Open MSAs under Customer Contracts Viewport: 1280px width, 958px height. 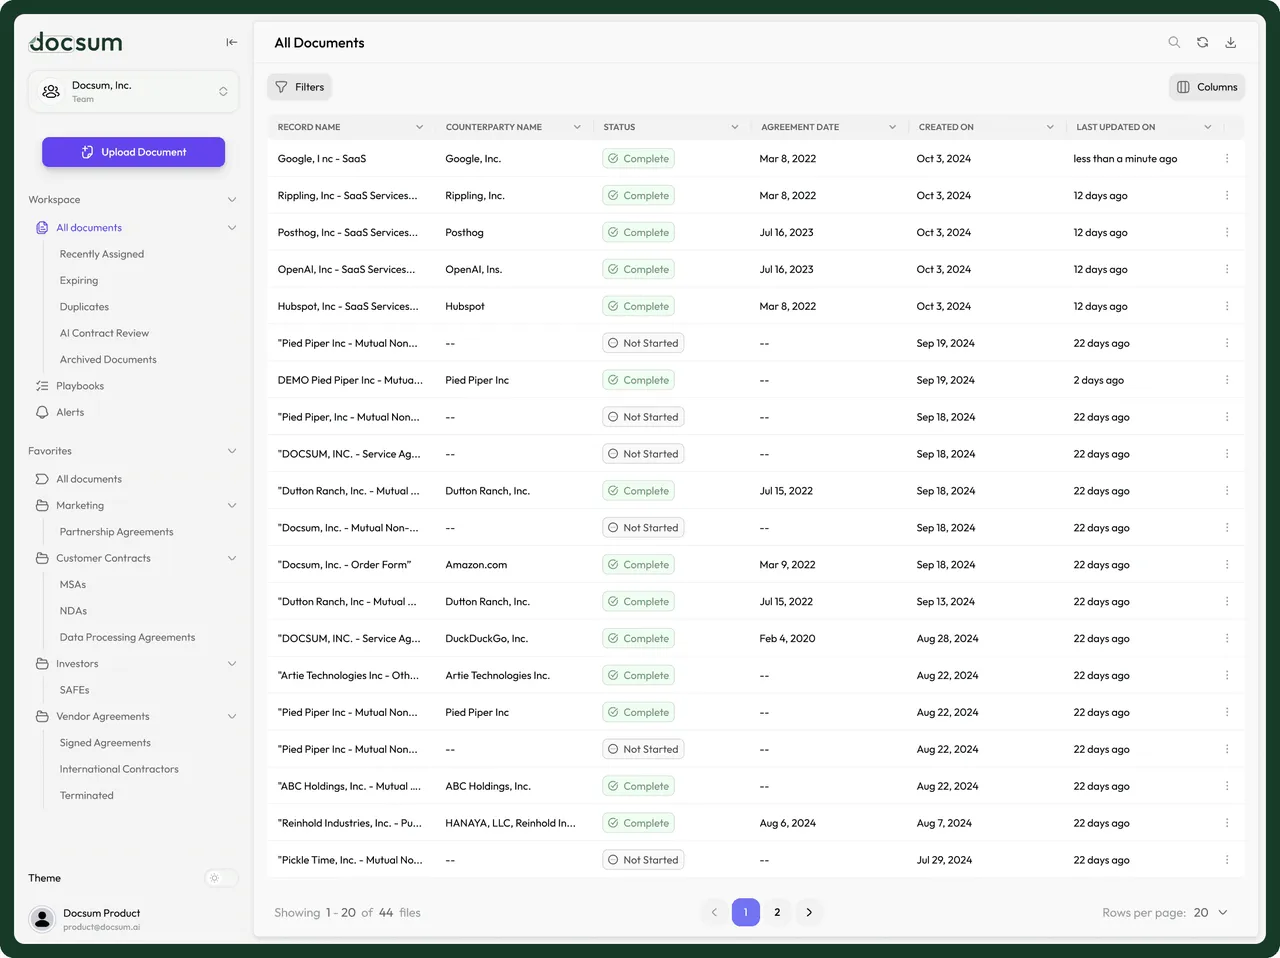pos(73,585)
